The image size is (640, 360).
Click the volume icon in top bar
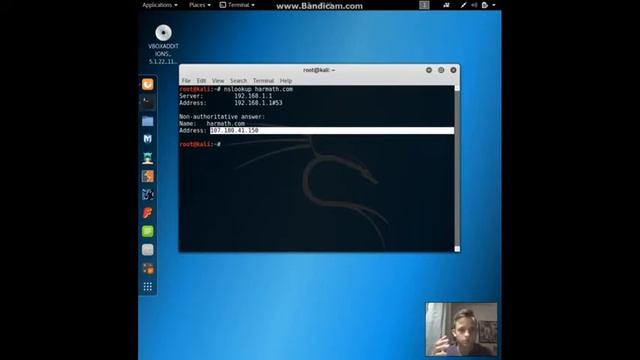[474, 5]
